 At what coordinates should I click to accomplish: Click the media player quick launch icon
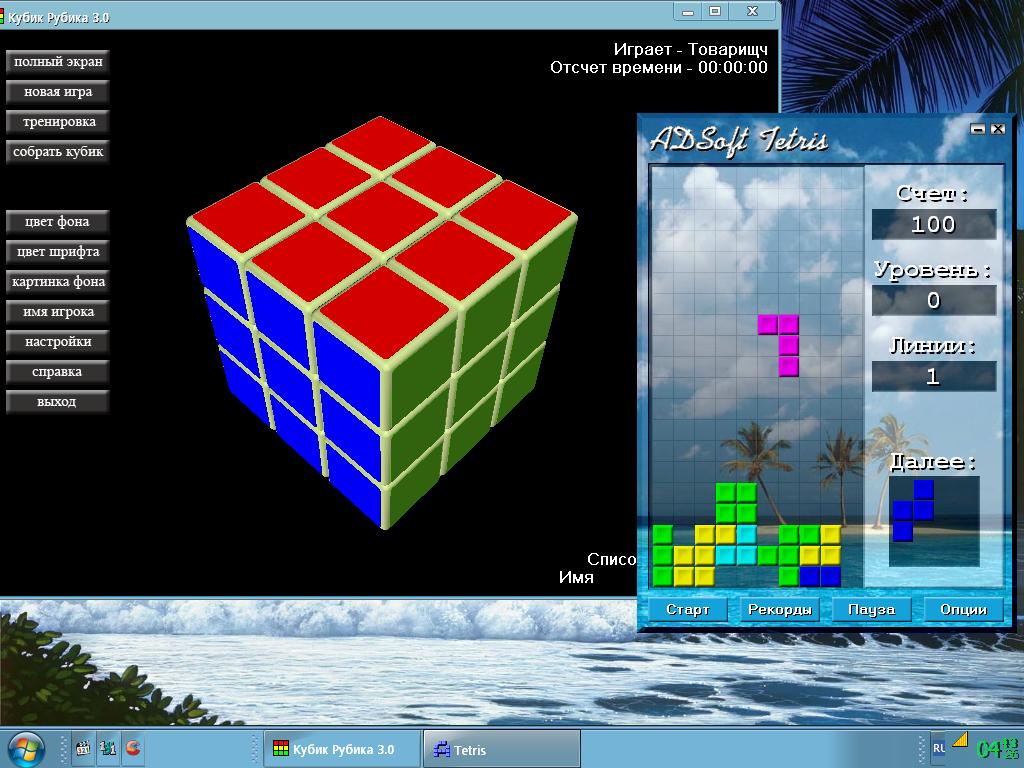pos(83,748)
